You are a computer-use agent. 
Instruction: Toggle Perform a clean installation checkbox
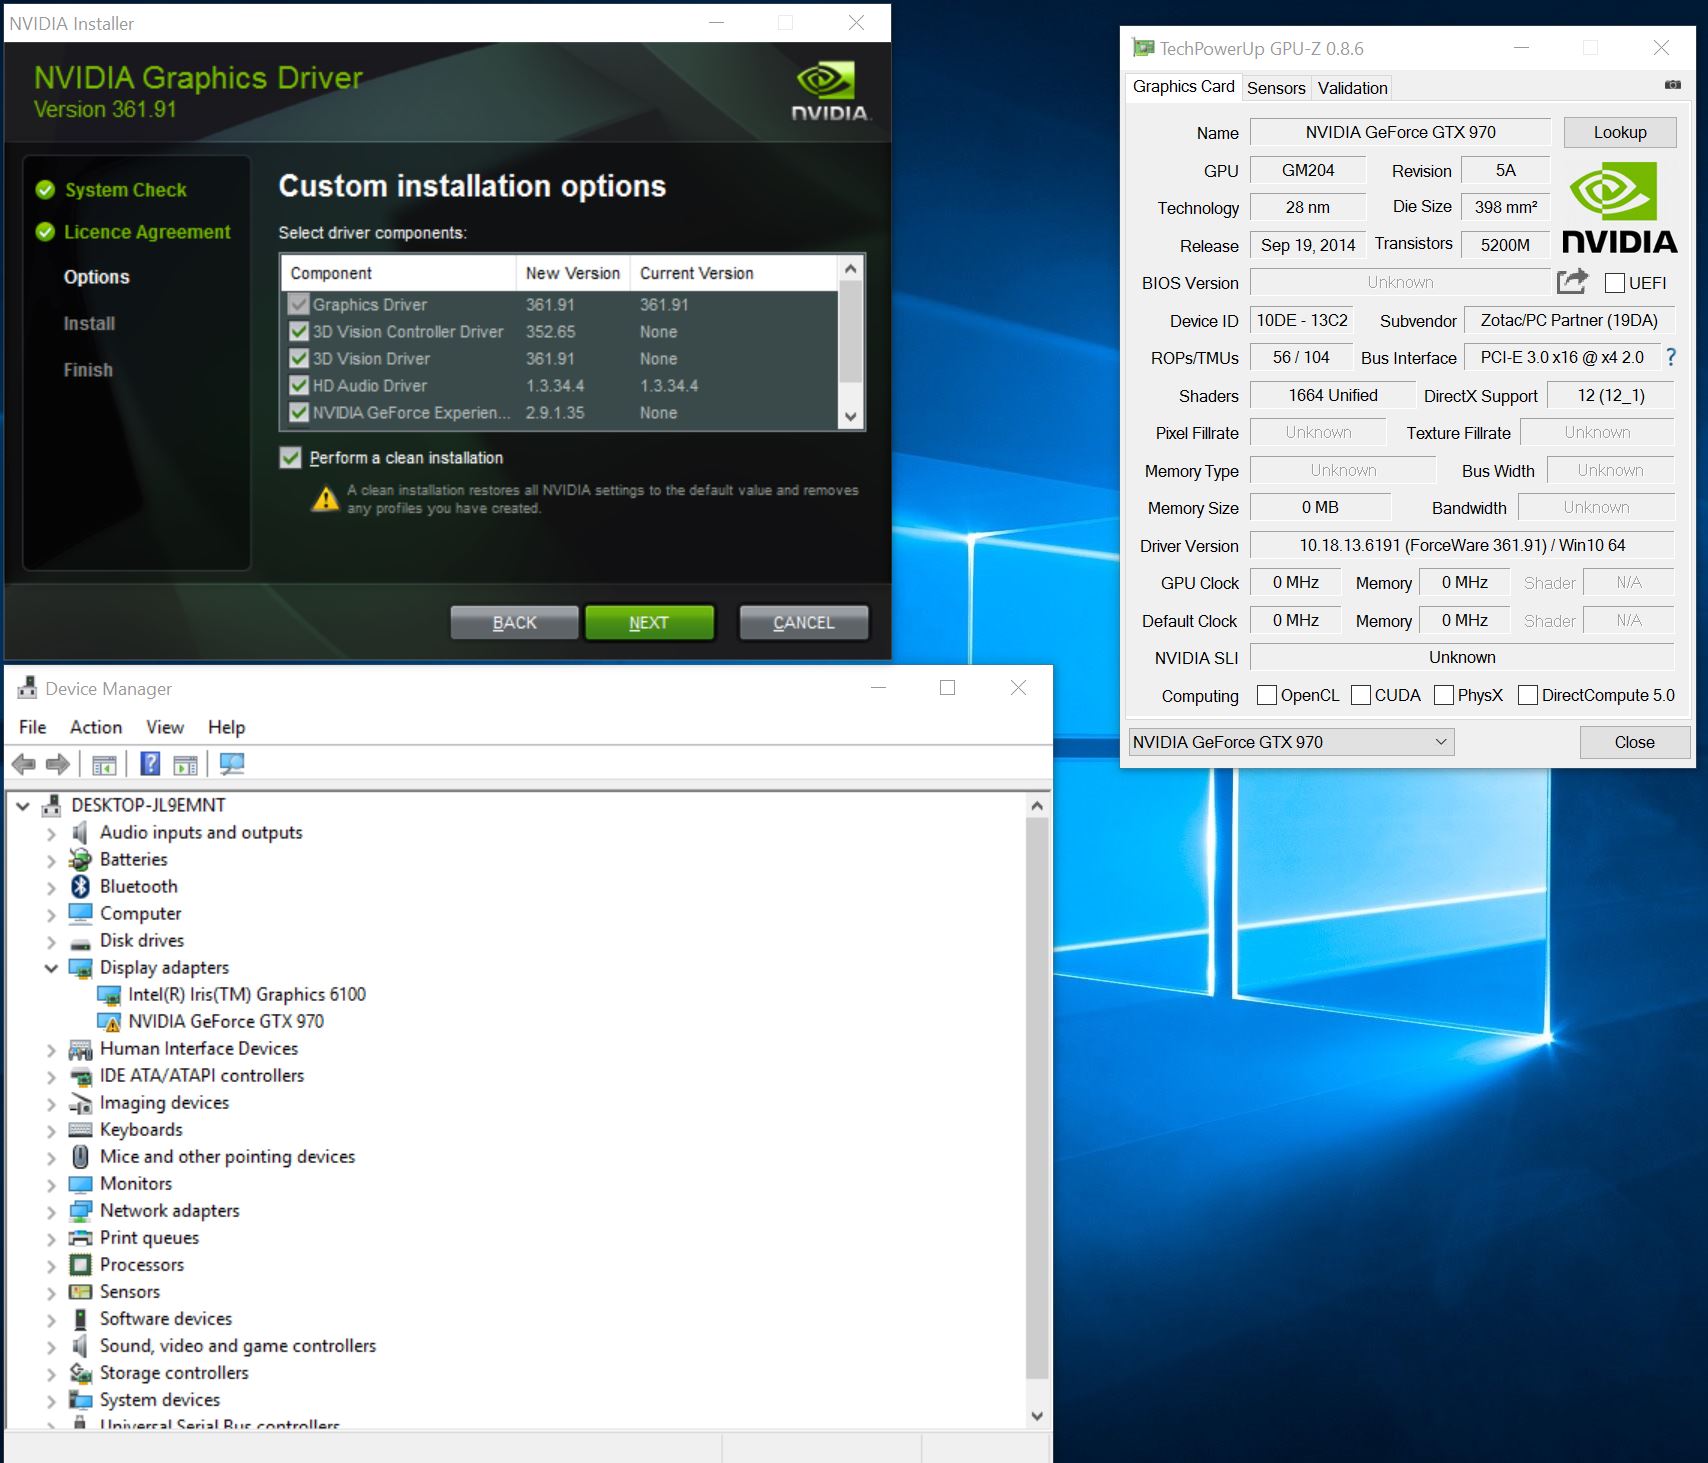(x=290, y=458)
